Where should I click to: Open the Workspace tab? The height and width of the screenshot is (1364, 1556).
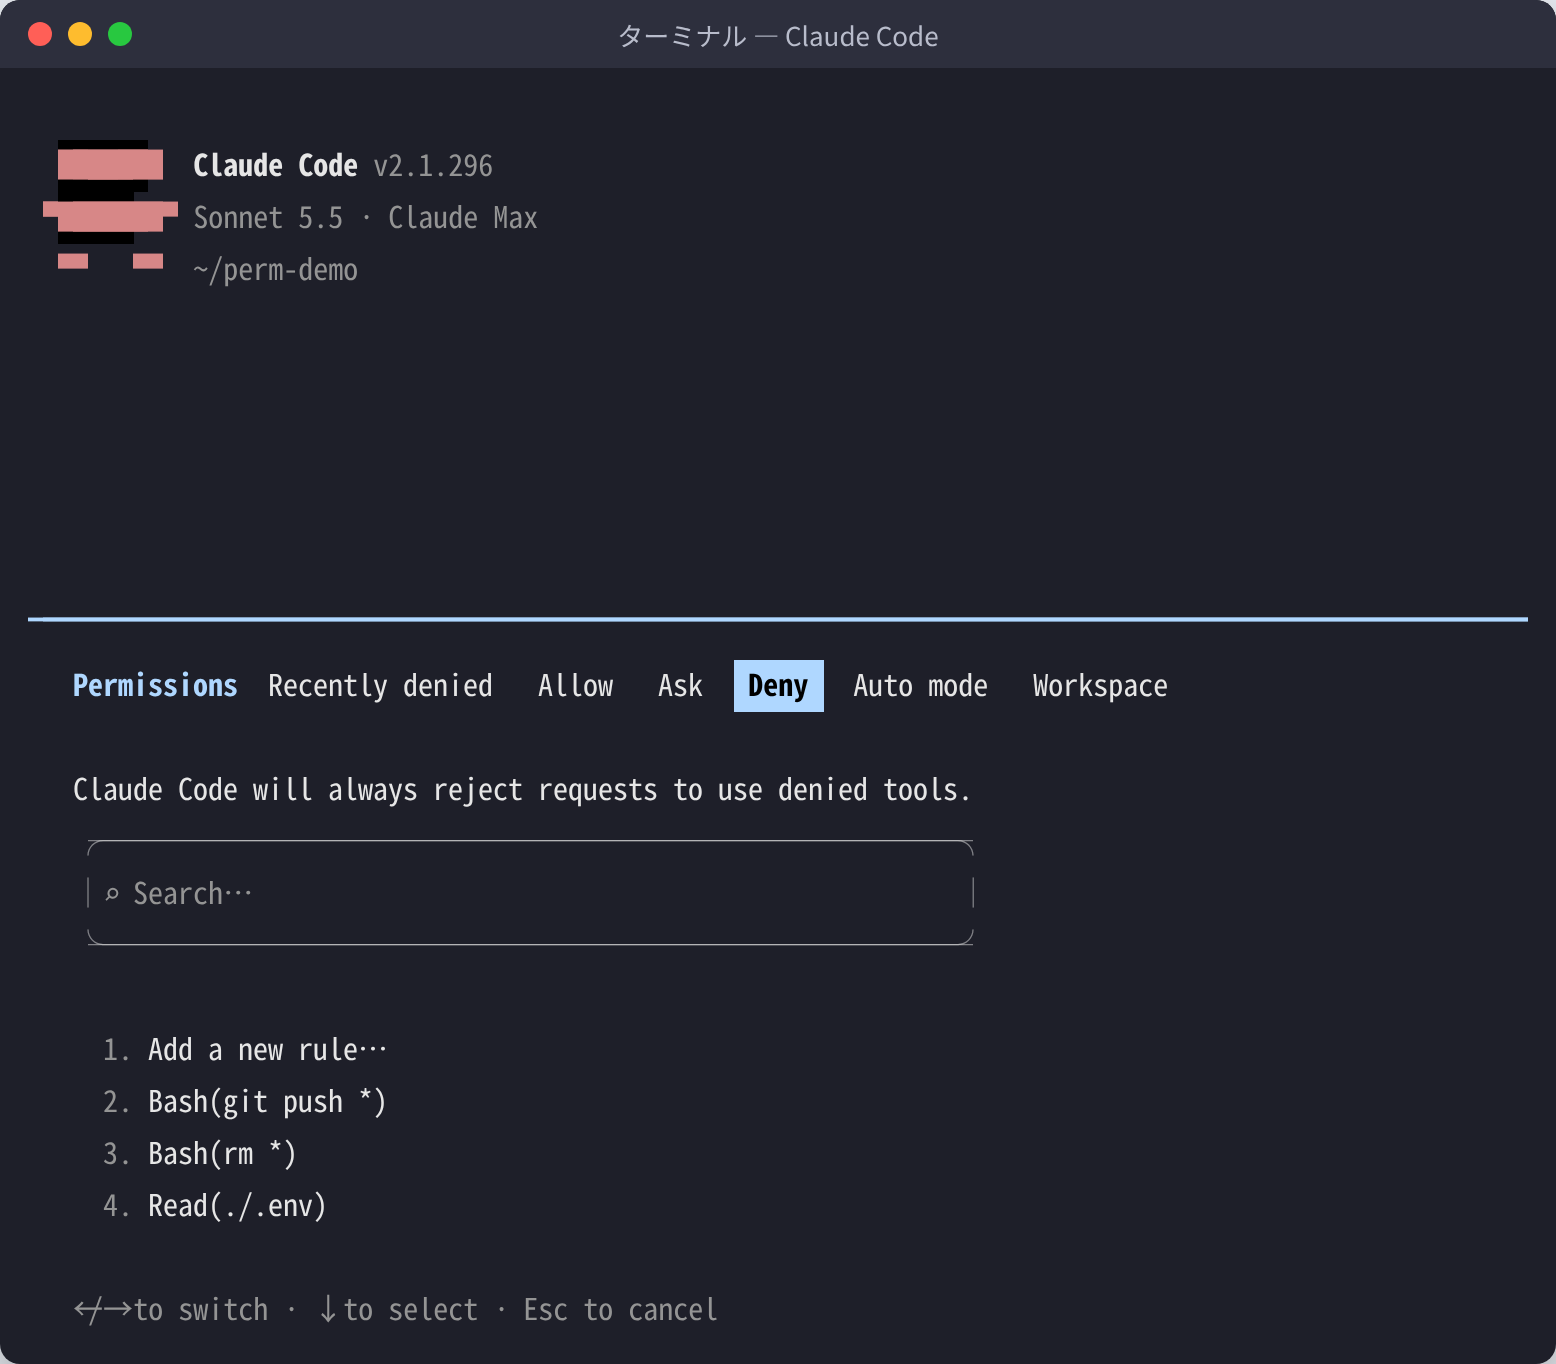1100,686
